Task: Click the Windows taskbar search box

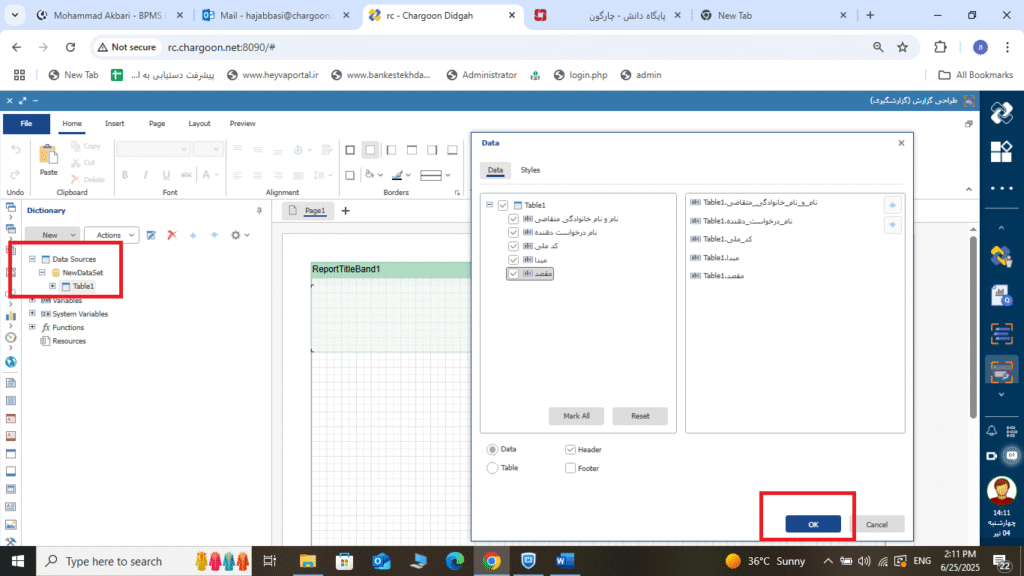Action: click(113, 562)
